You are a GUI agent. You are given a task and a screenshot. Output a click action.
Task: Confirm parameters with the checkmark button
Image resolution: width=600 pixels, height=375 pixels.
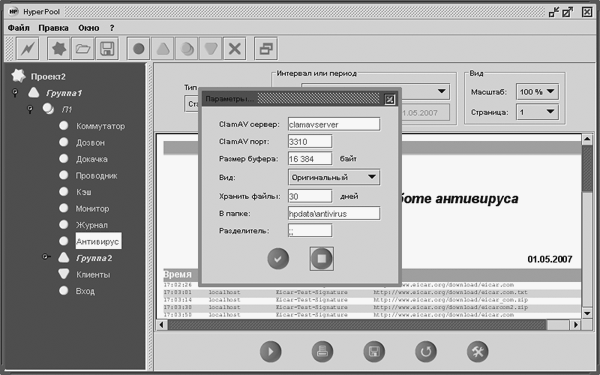(278, 259)
